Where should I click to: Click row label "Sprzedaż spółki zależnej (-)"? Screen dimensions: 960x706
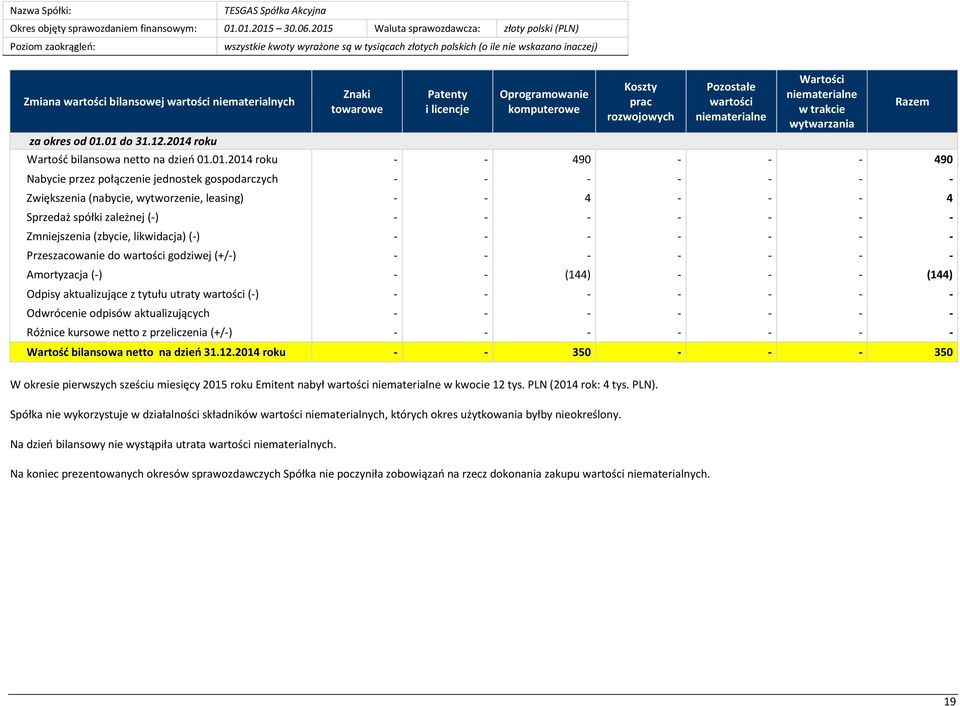pos(92,217)
